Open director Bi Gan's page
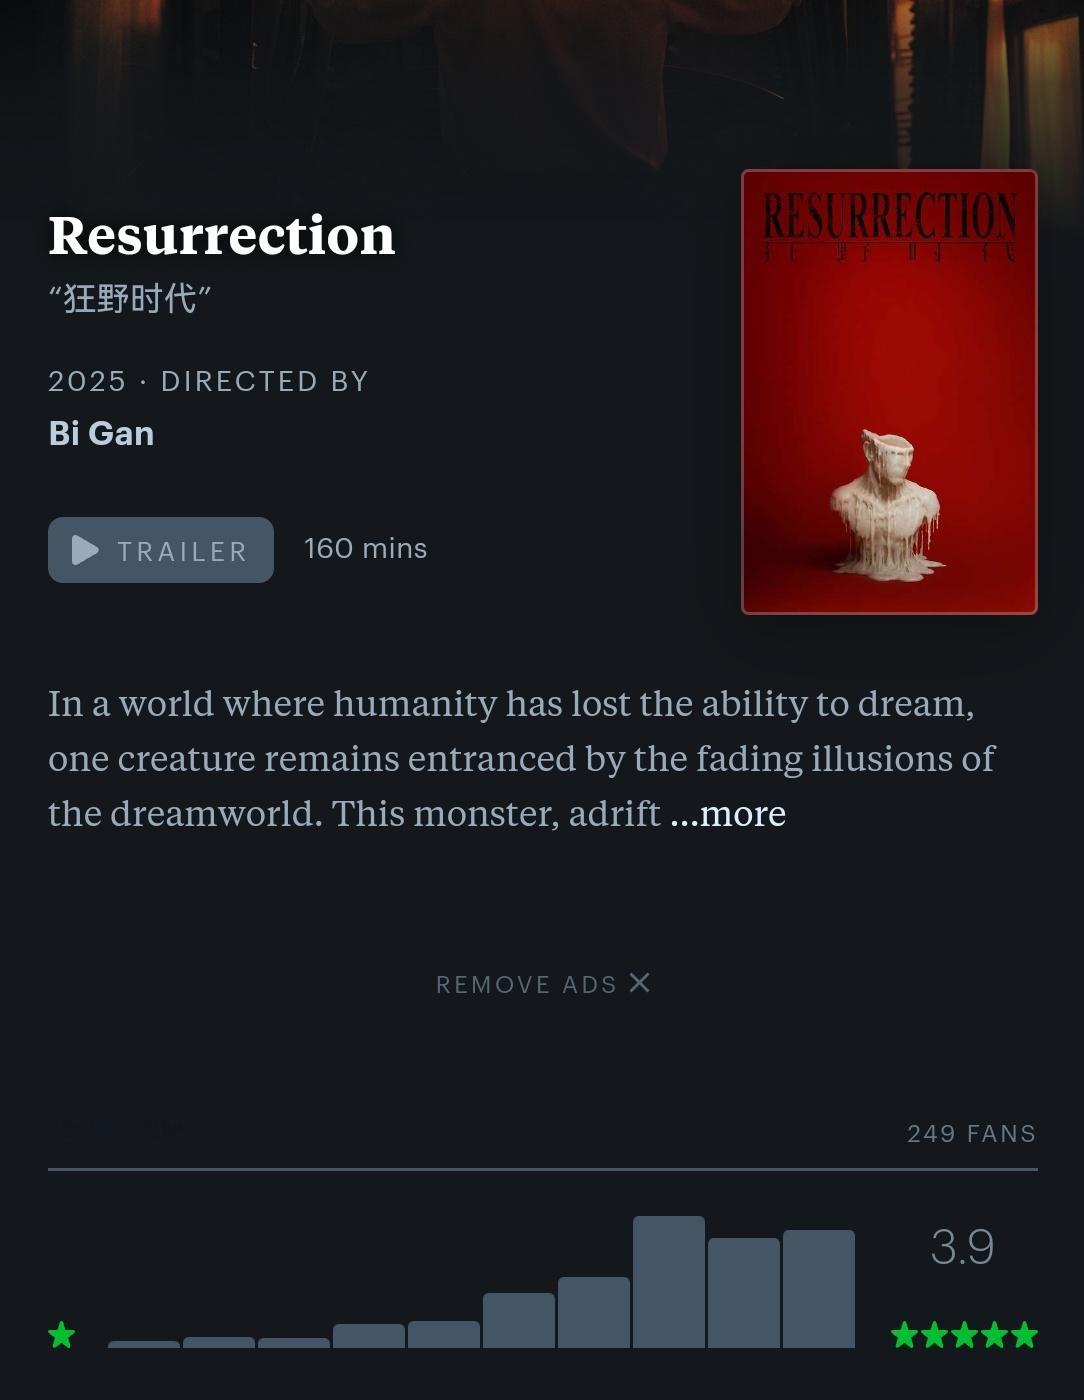 (101, 433)
